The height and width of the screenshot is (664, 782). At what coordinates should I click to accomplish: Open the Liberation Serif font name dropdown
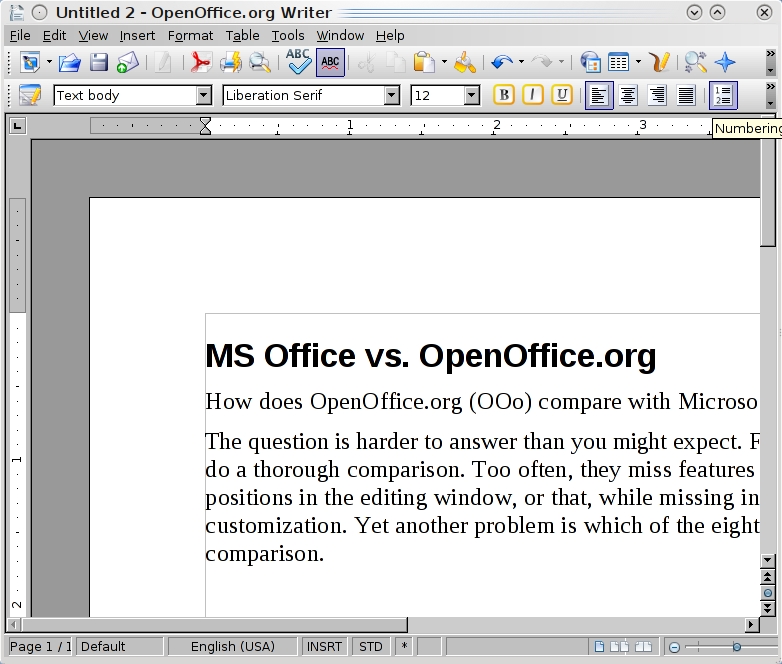pos(392,96)
